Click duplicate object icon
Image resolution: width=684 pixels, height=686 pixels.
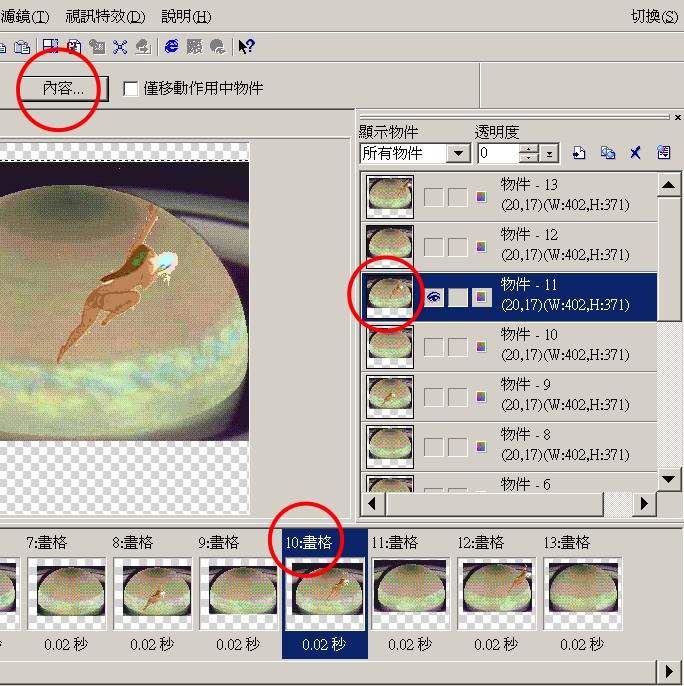pyautogui.click(x=607, y=153)
